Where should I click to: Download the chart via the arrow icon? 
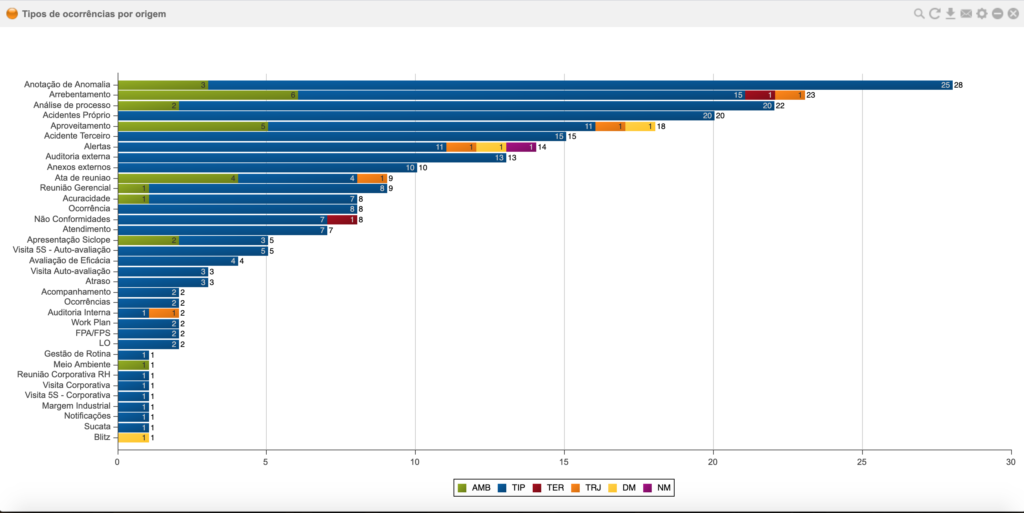point(950,14)
